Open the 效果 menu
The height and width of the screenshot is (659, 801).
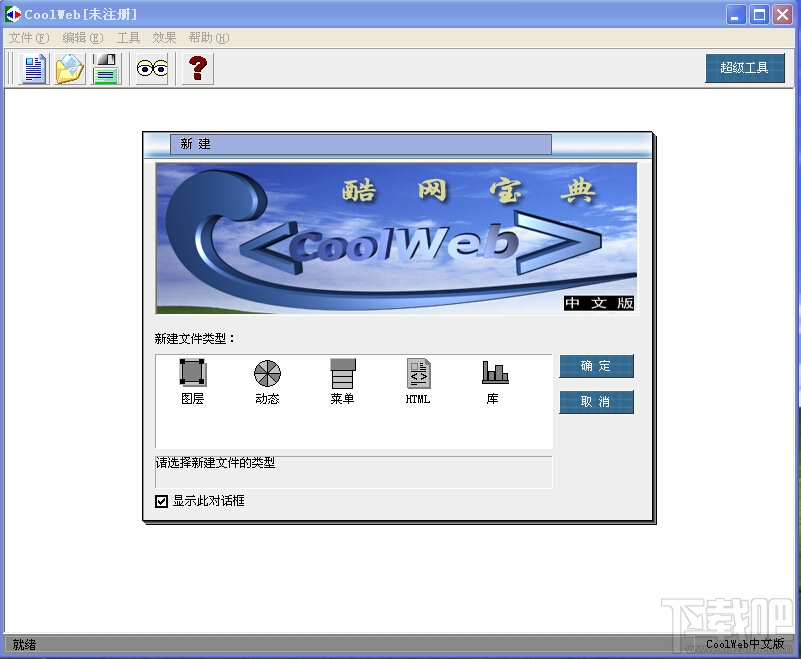coord(164,38)
